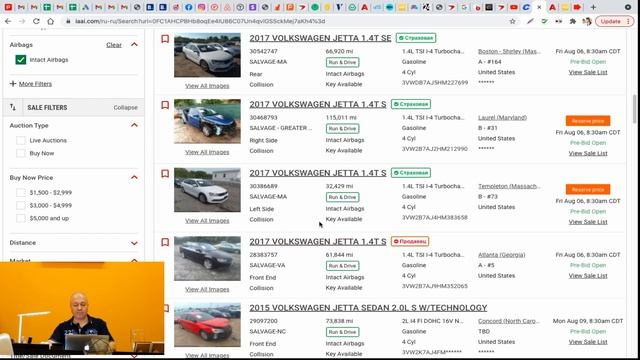640x360 pixels.
Task: Click the address bar URL field
Action: point(286,21)
